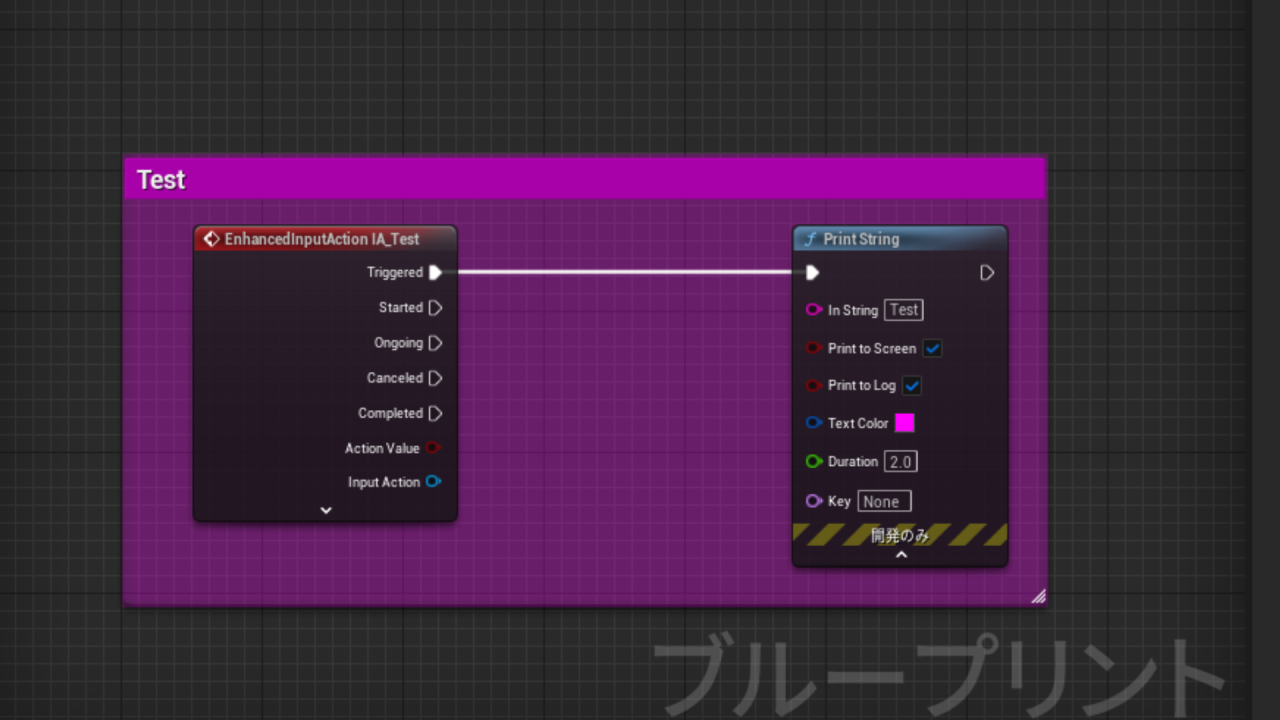Click the Key input pin
The image size is (1280, 720).
(814, 501)
